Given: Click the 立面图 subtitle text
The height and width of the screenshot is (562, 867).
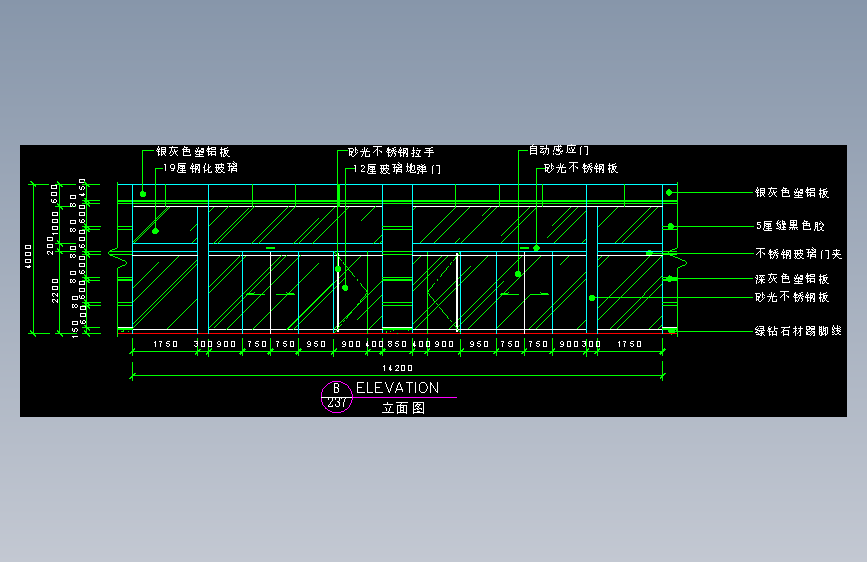Looking at the screenshot, I should coord(403,408).
